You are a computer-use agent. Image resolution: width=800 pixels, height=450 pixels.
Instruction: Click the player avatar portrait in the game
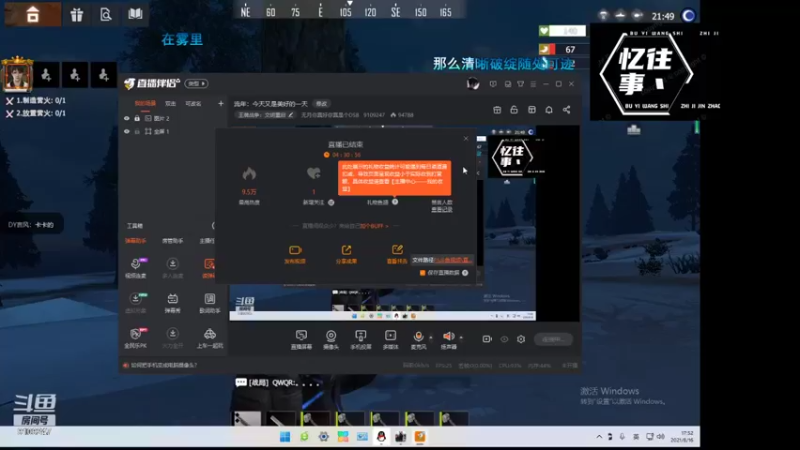pos(17,74)
